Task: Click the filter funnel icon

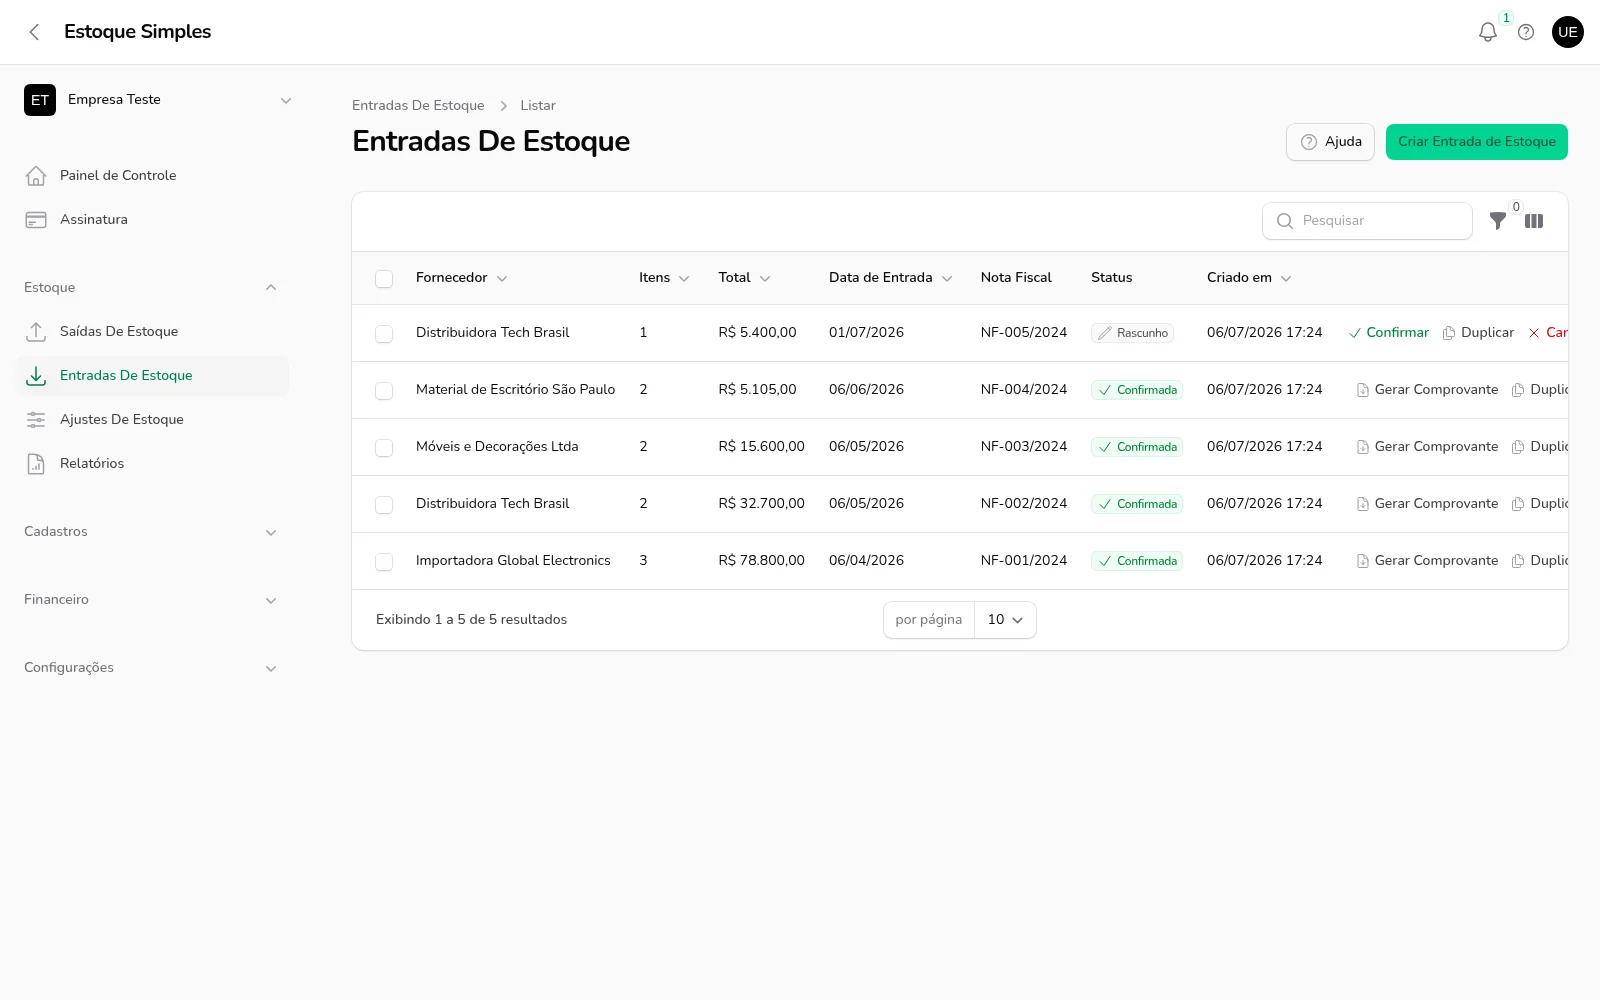Action: [x=1498, y=221]
